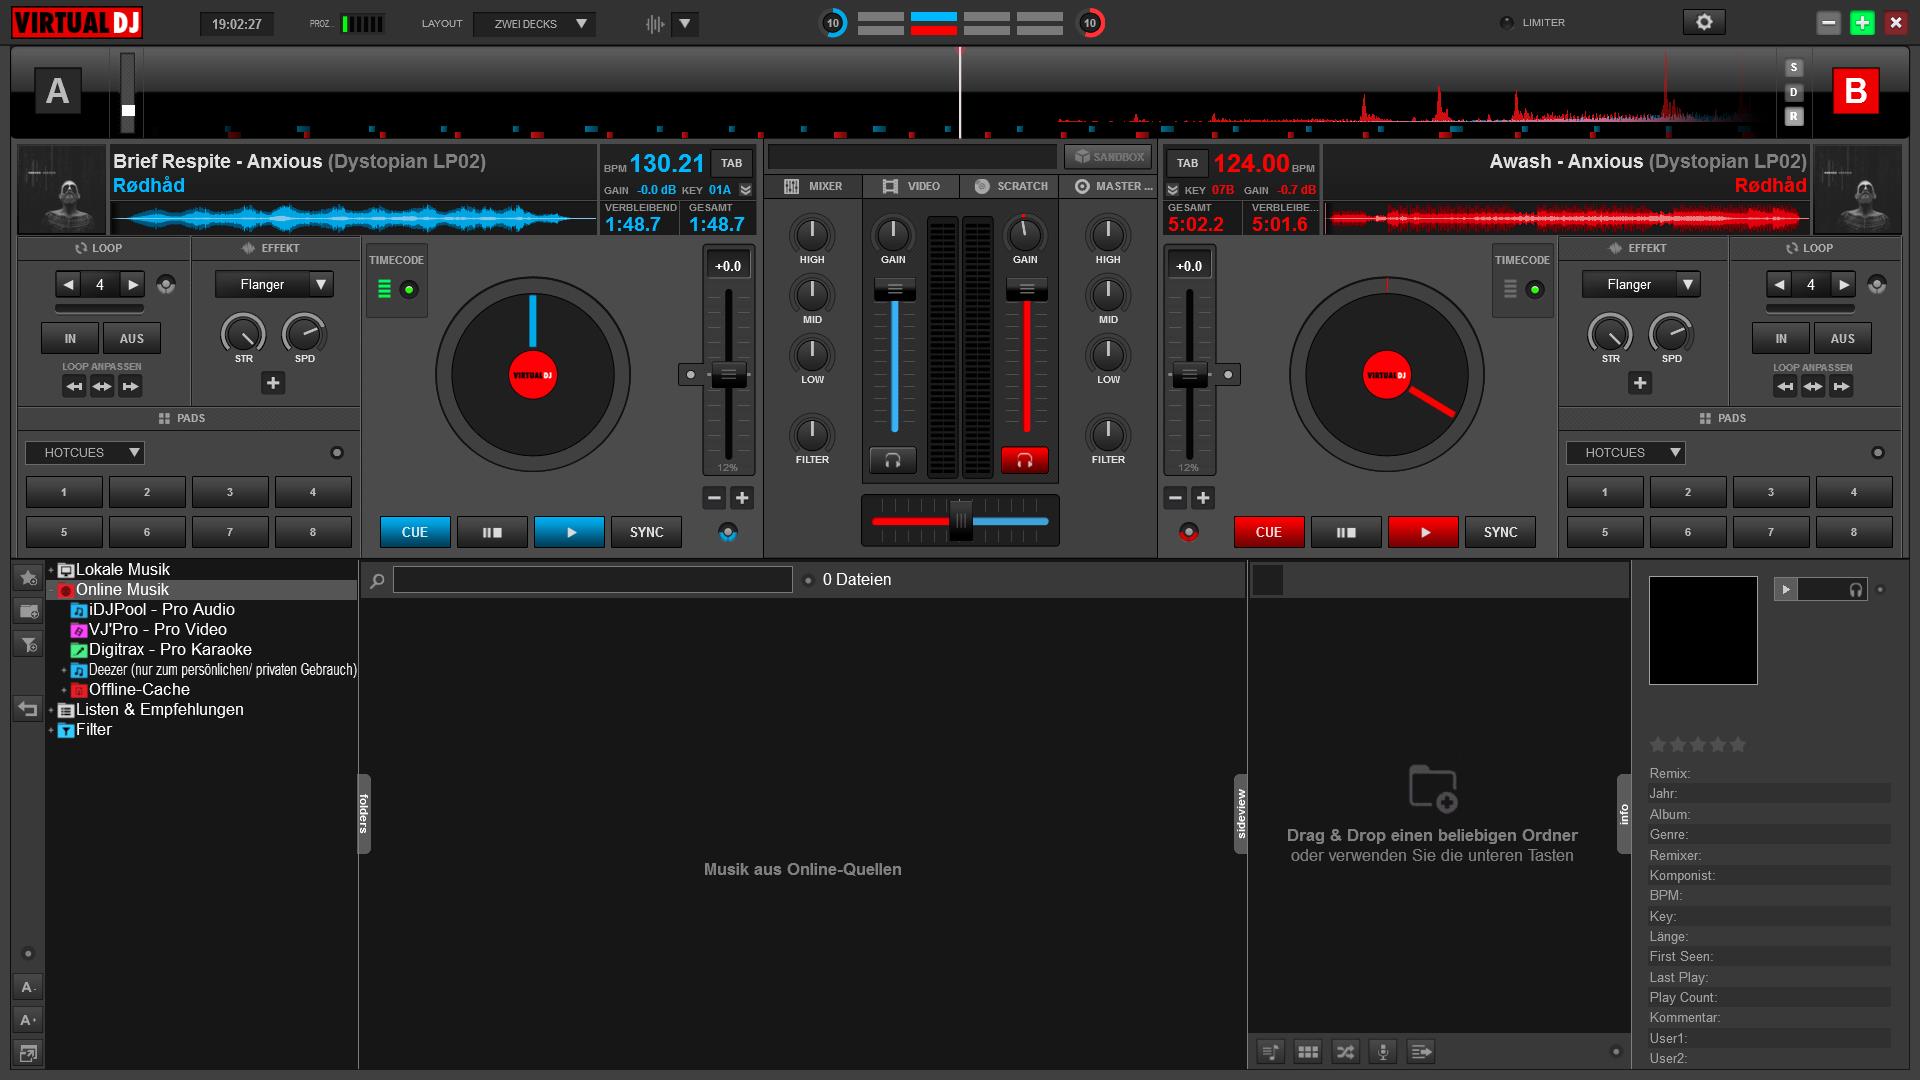Click deck B headphone cue button
Viewport: 1920px width, 1080px height.
point(1024,460)
